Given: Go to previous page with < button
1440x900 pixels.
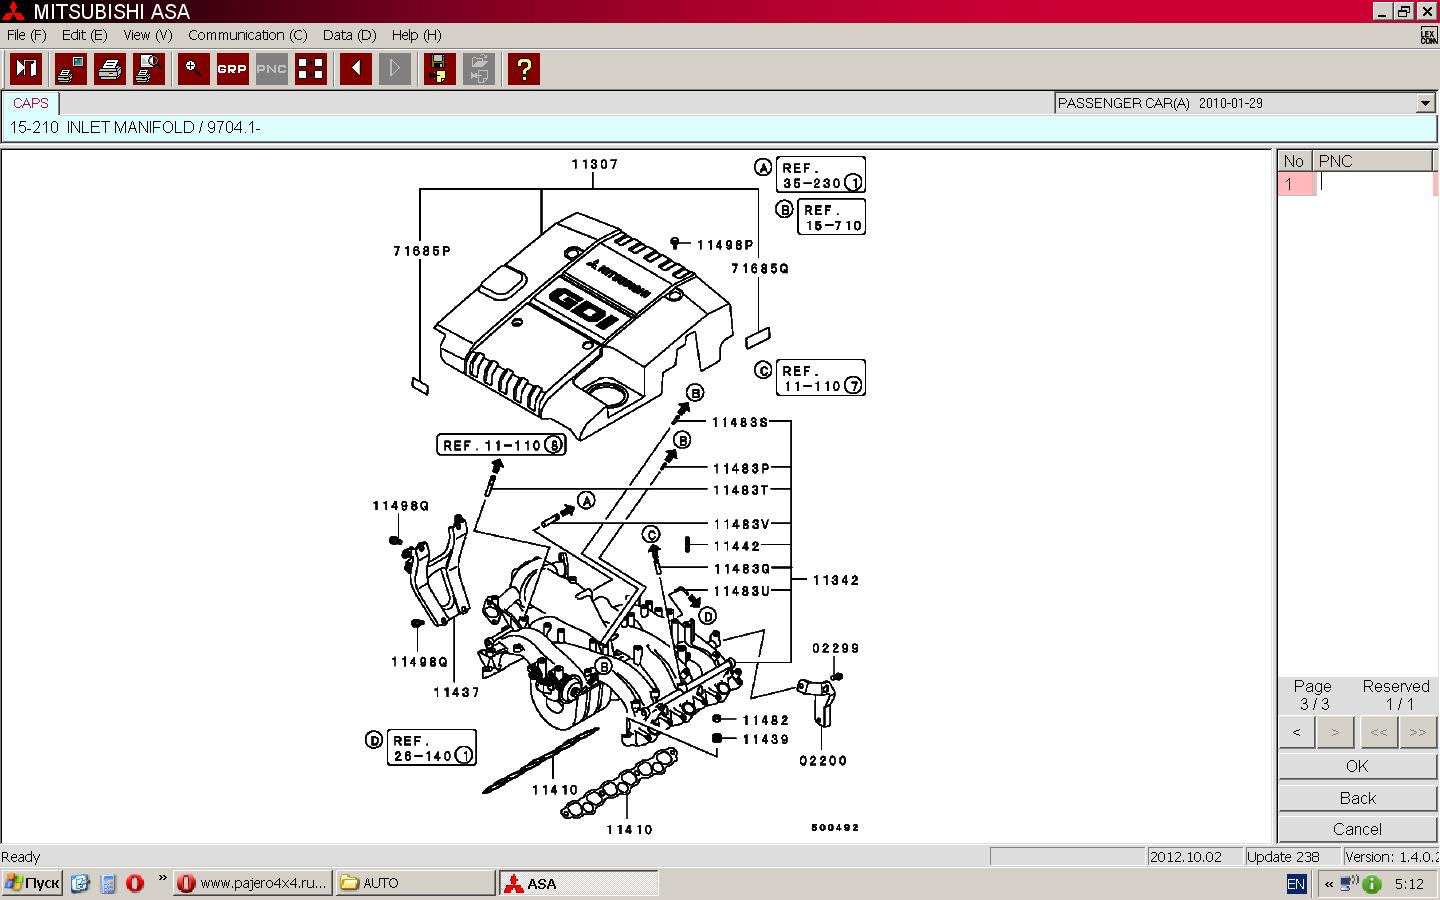Looking at the screenshot, I should click(1297, 733).
